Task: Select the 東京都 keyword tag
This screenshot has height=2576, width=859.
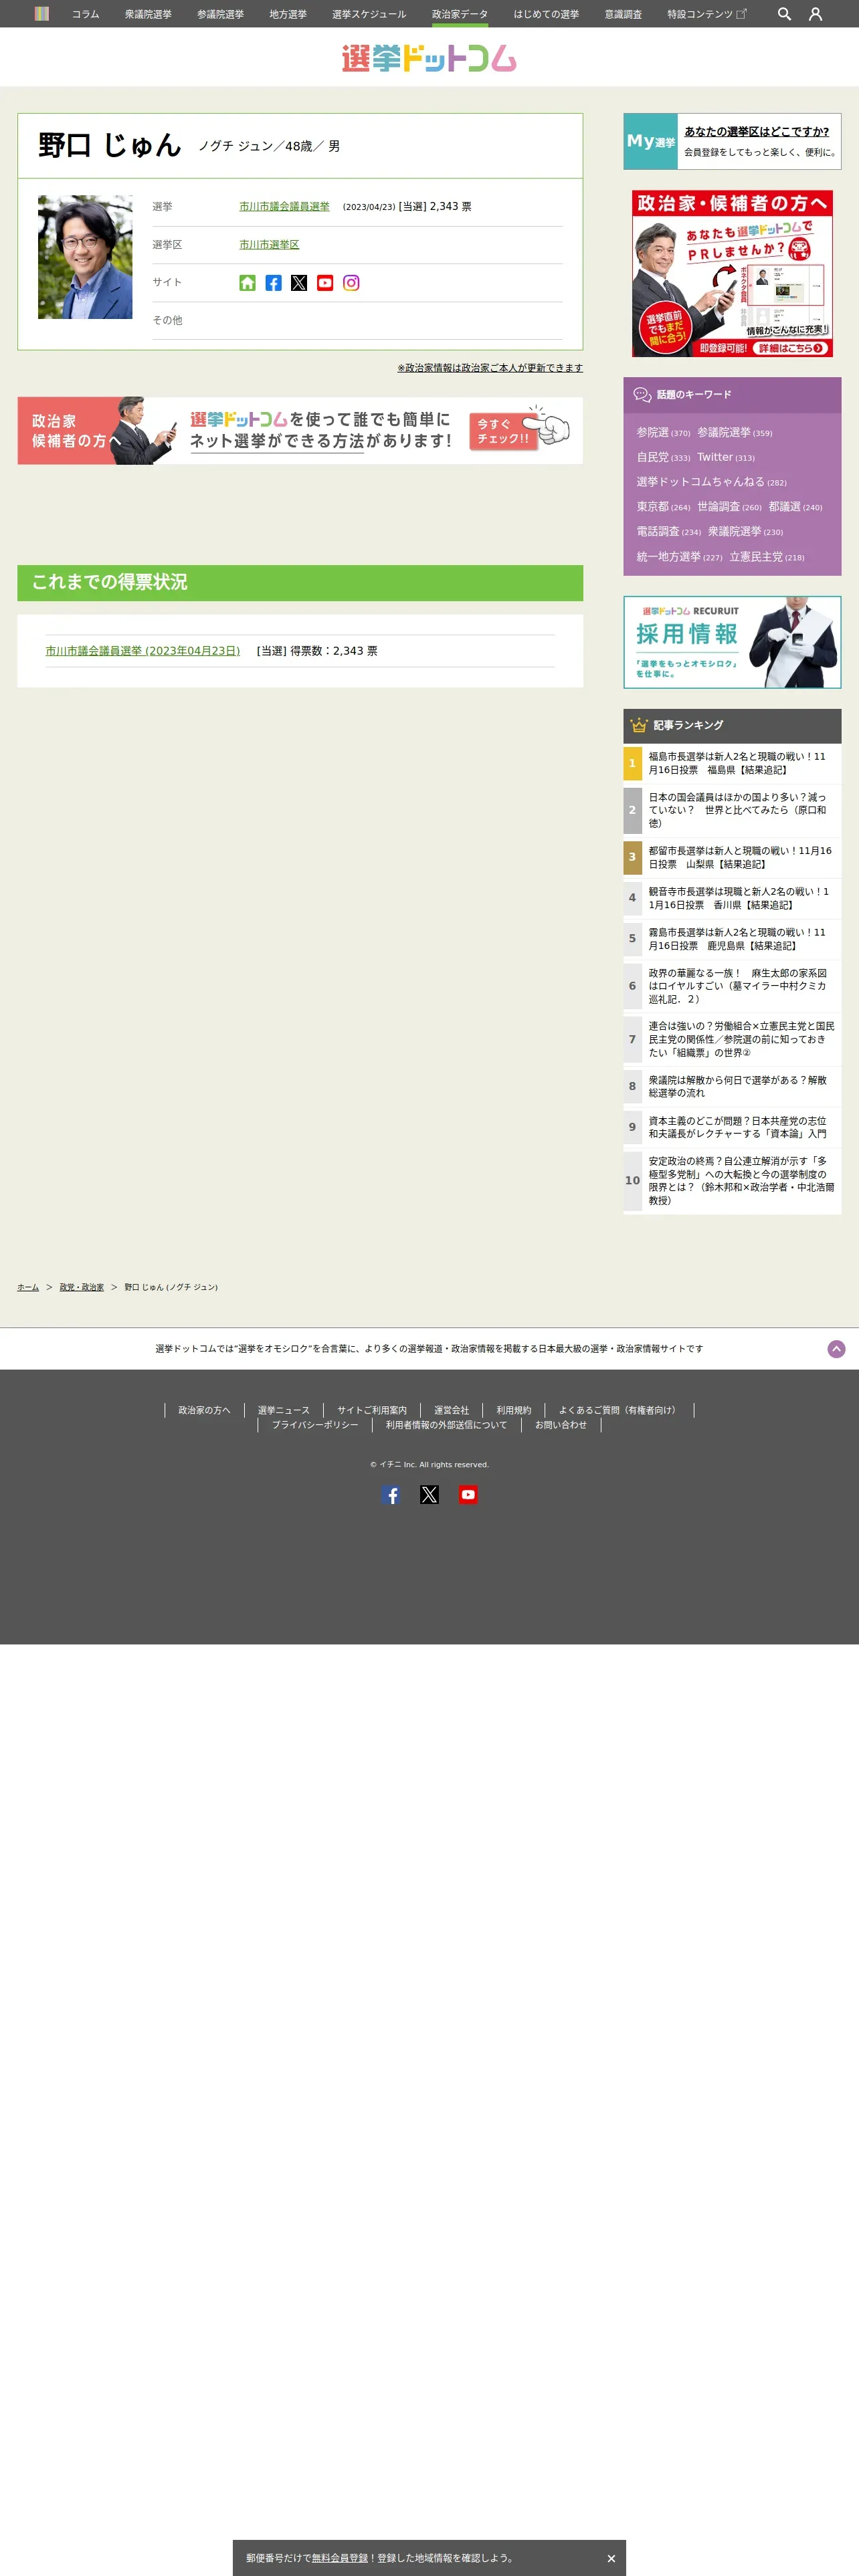Action: (663, 507)
